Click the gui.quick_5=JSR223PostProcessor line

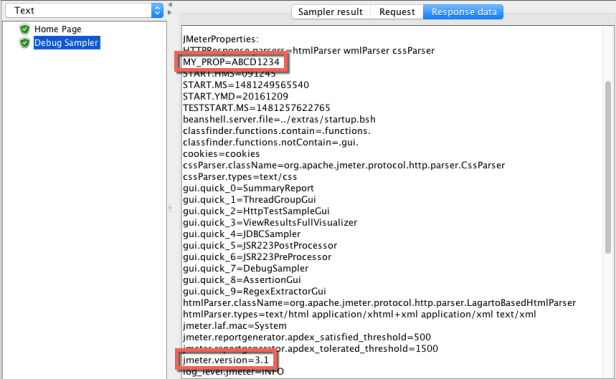coord(260,245)
